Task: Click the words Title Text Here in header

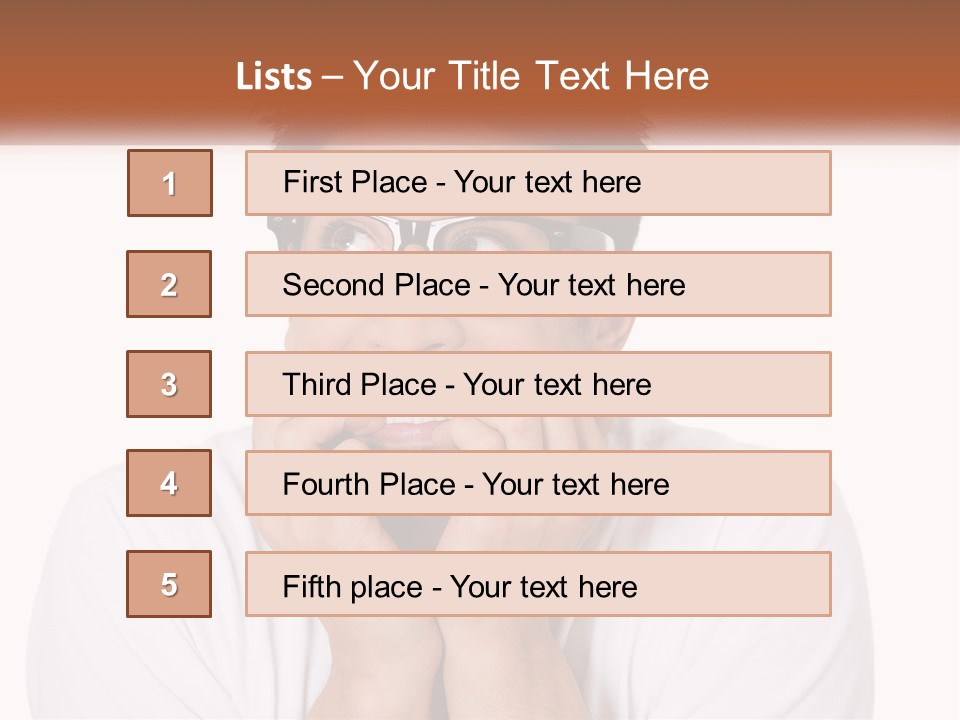Action: (x=579, y=76)
